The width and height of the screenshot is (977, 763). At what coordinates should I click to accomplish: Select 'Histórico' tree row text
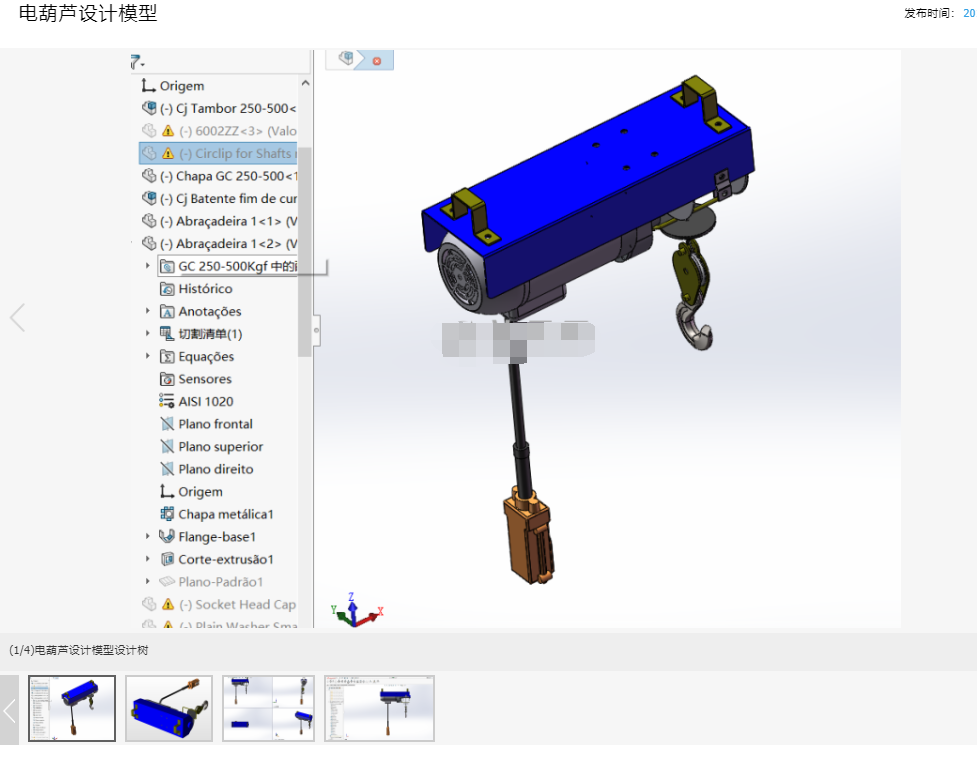pos(205,289)
